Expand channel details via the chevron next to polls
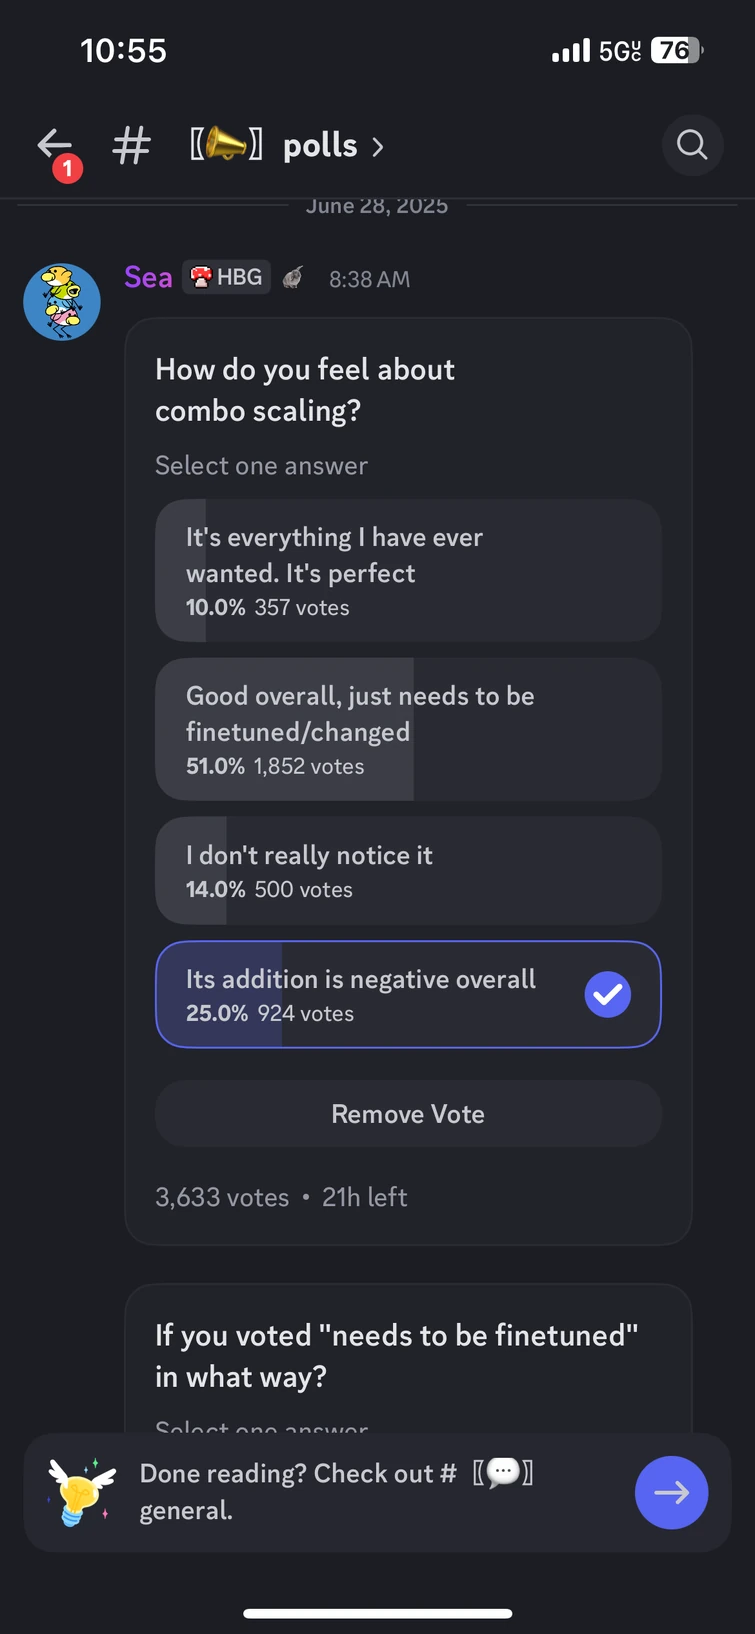755x1634 pixels. [x=378, y=146]
